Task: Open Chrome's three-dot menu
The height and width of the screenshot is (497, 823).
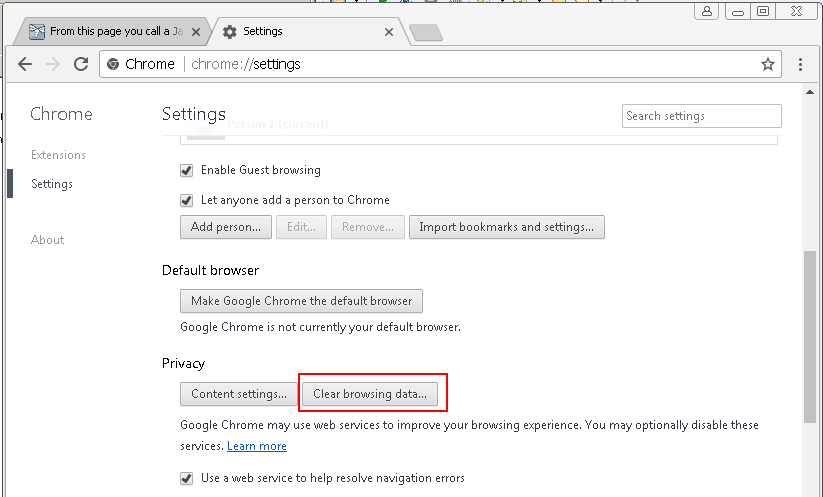Action: [x=800, y=64]
